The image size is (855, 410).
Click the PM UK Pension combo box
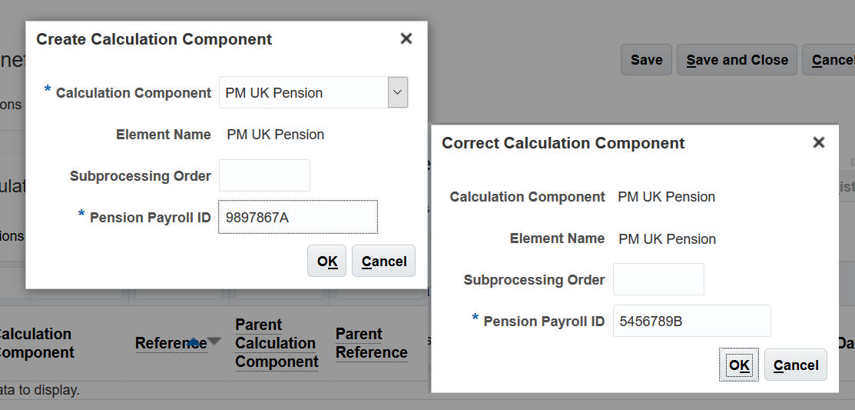pos(303,92)
